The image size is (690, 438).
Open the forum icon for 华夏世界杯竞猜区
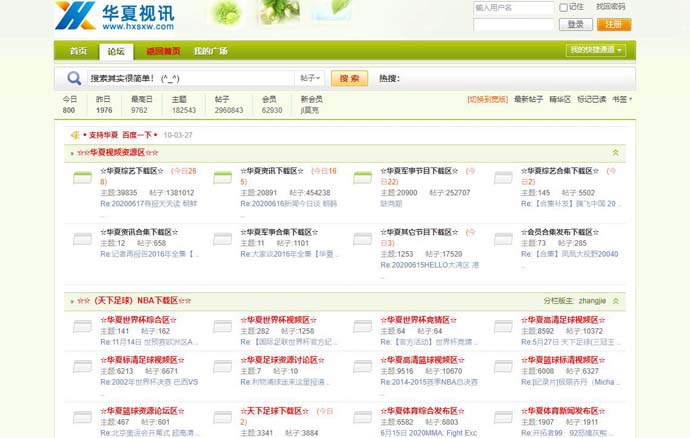pos(363,327)
